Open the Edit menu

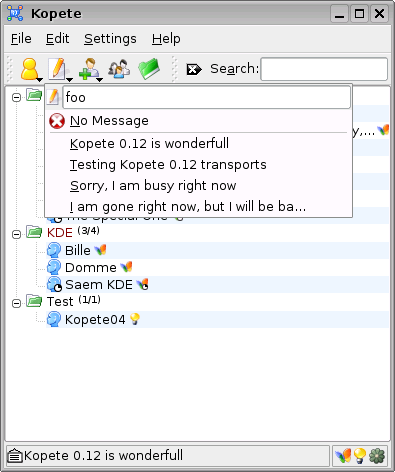coord(57,39)
